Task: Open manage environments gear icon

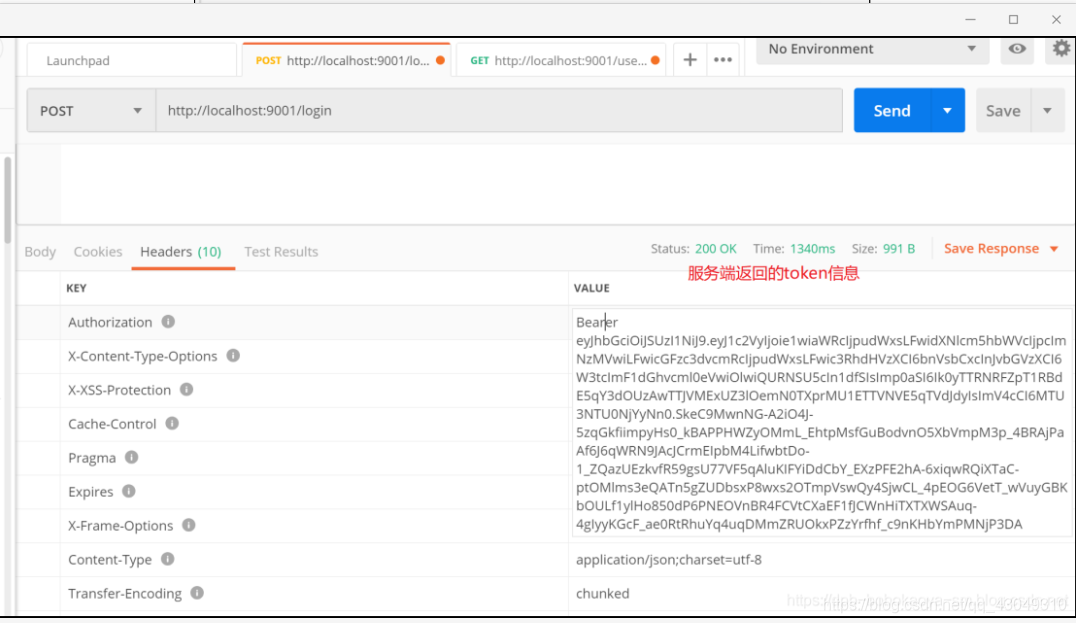Action: pos(1061,49)
